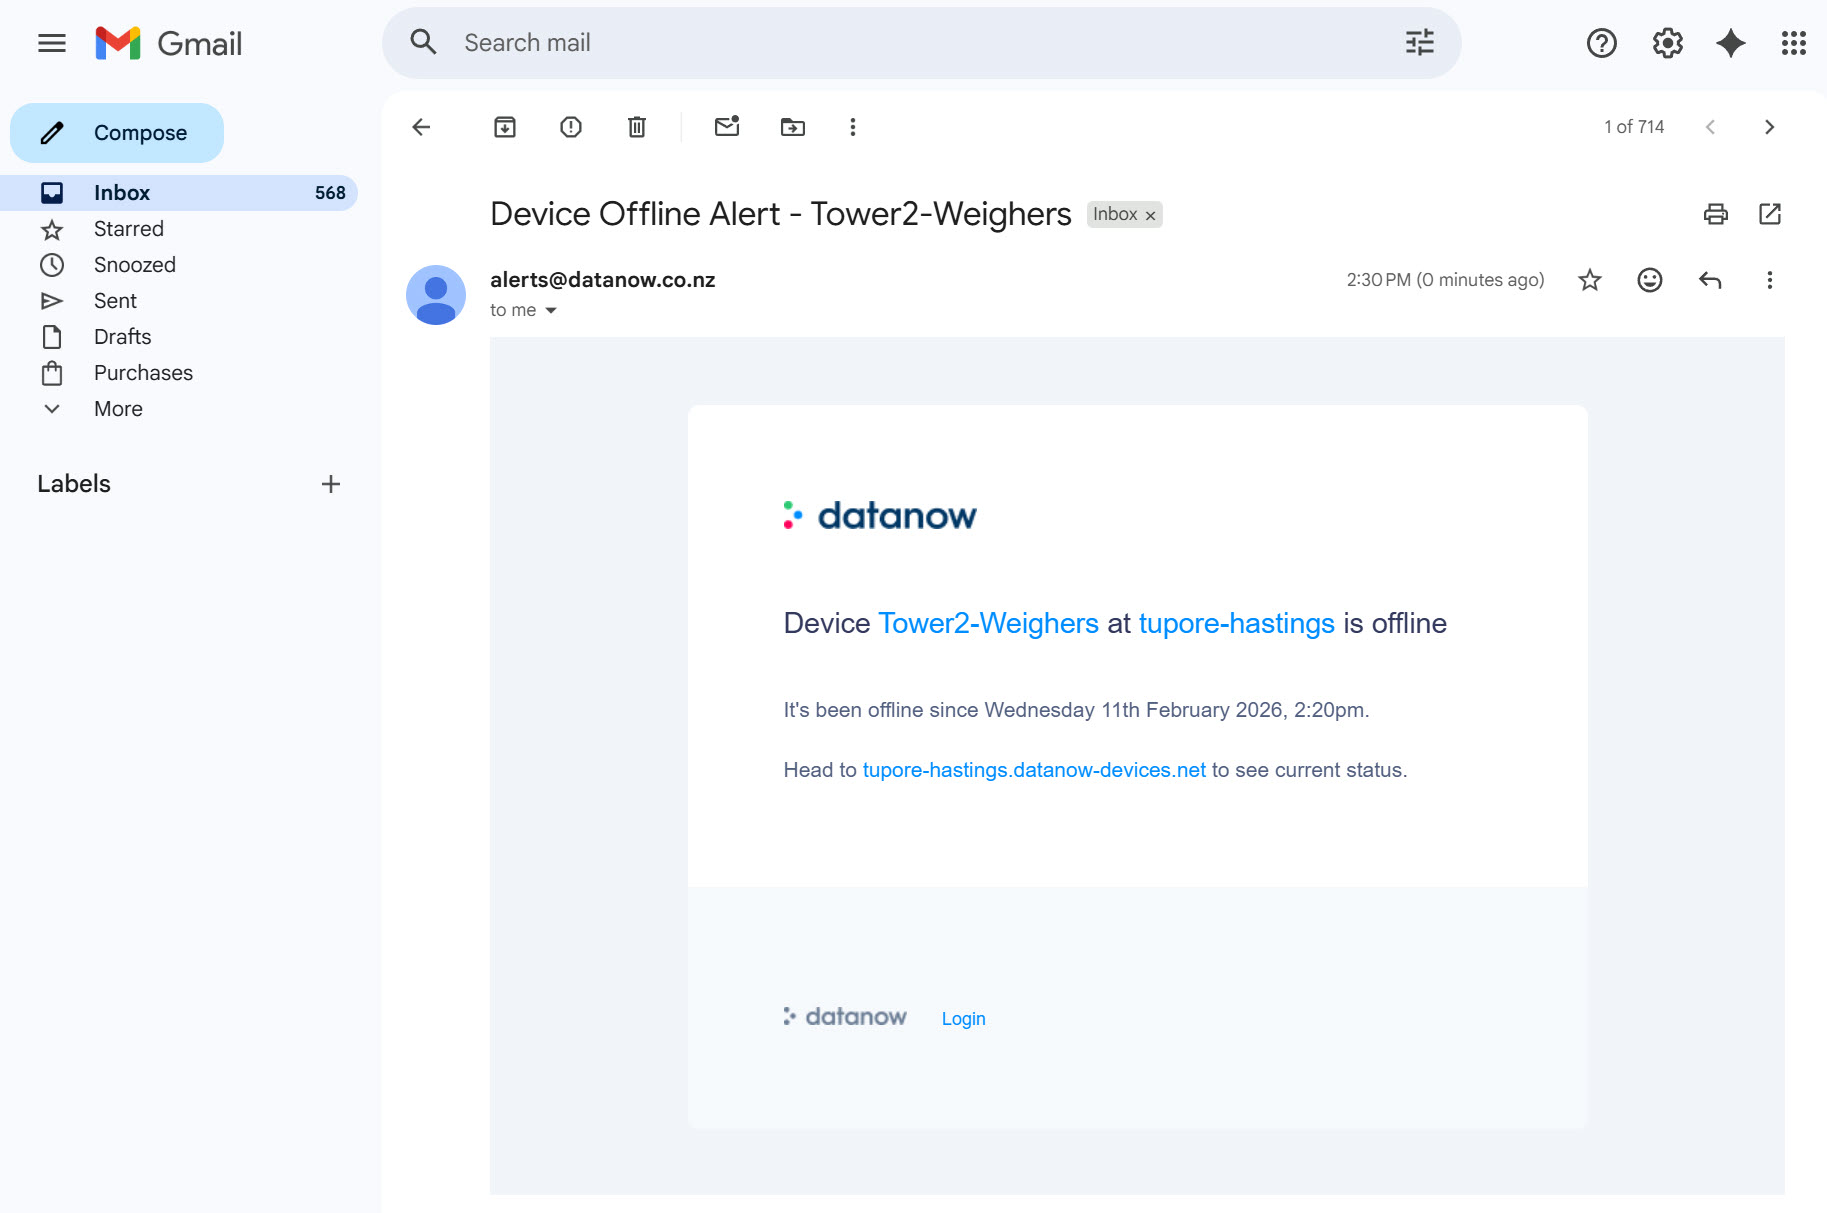Open advanced search options
The height and width of the screenshot is (1213, 1827).
[x=1419, y=42]
